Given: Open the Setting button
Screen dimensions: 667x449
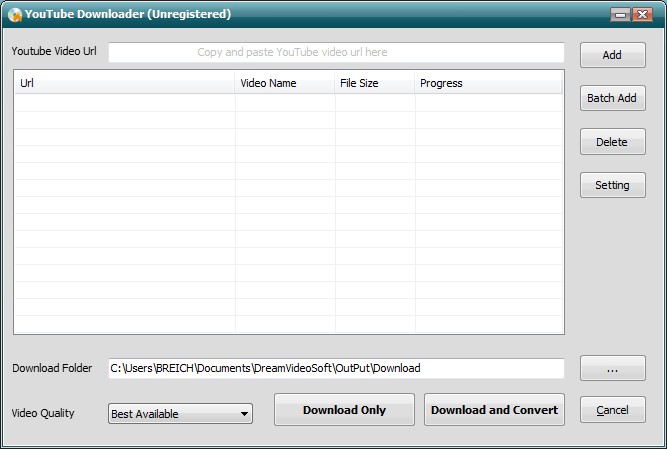Looking at the screenshot, I should point(613,185).
